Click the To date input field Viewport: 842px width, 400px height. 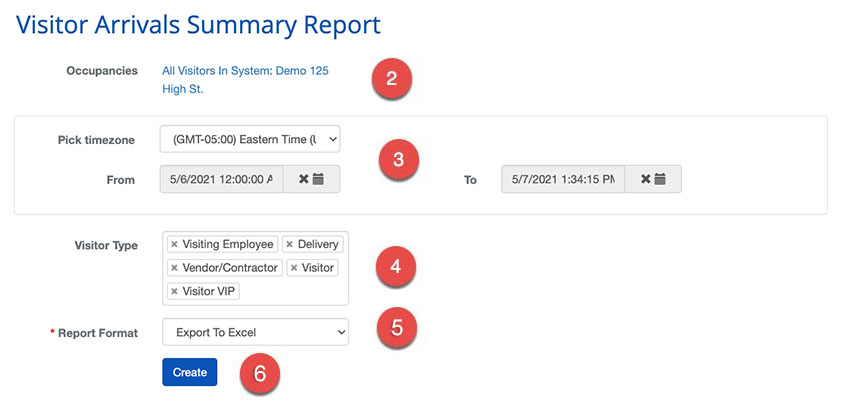click(x=563, y=180)
